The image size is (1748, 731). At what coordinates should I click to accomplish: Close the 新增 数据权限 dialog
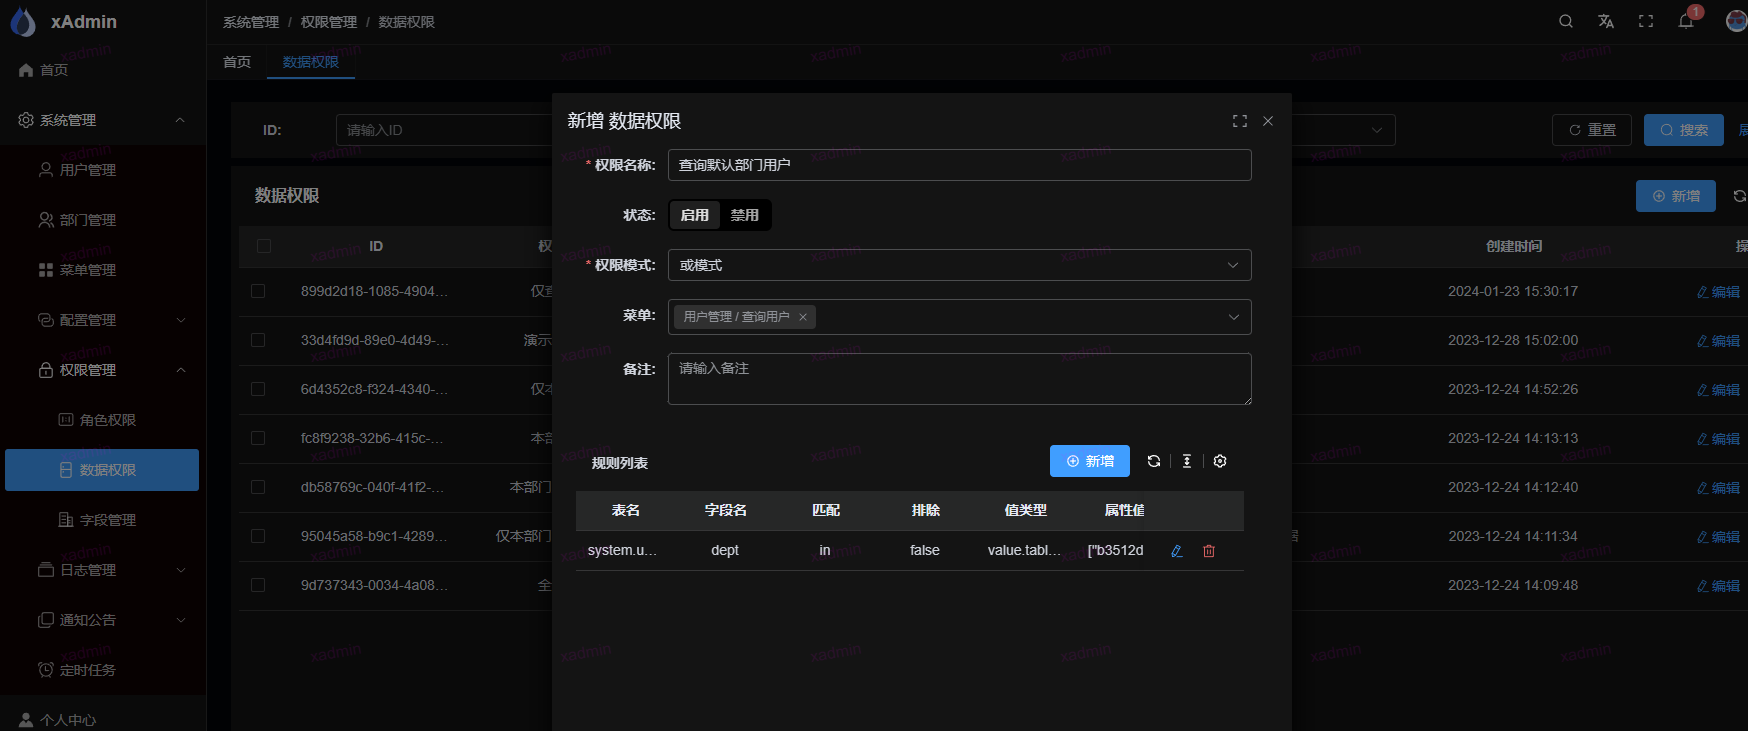pos(1268,121)
